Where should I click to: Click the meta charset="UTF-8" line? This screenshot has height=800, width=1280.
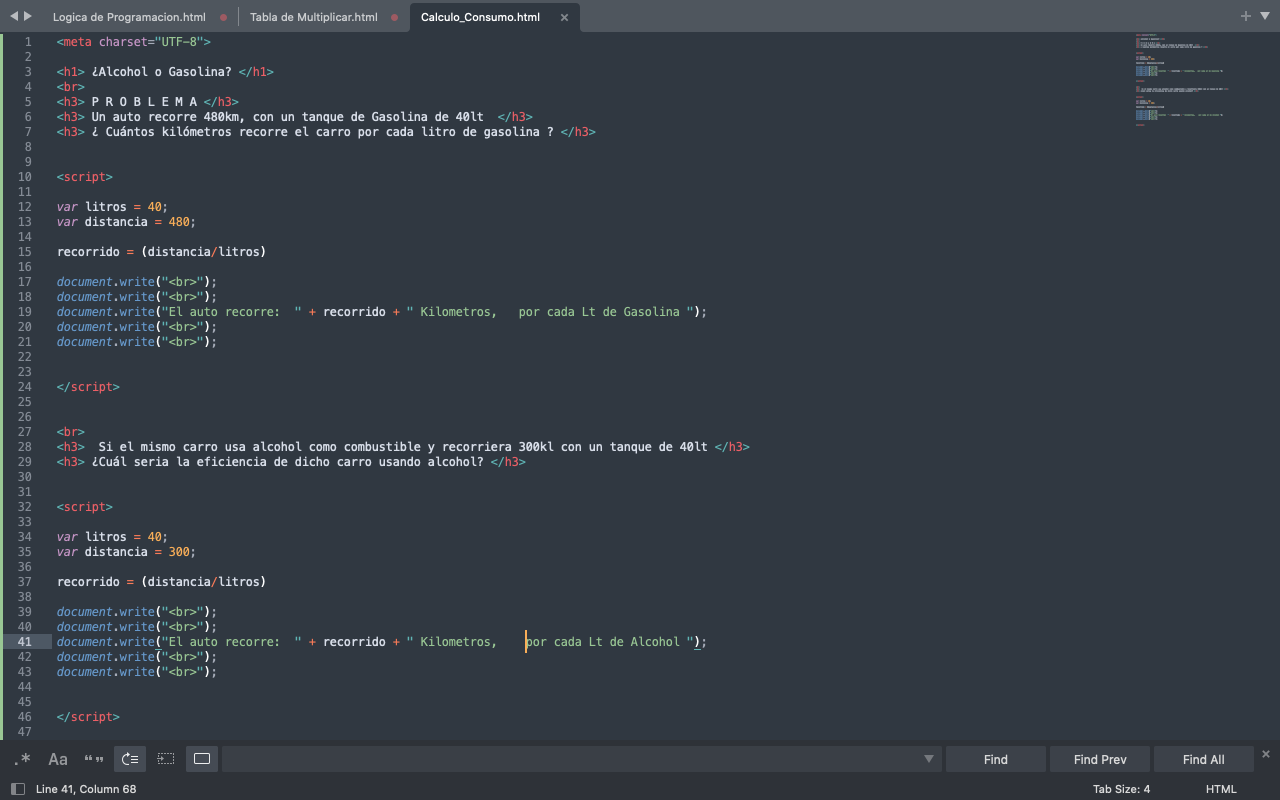[134, 42]
